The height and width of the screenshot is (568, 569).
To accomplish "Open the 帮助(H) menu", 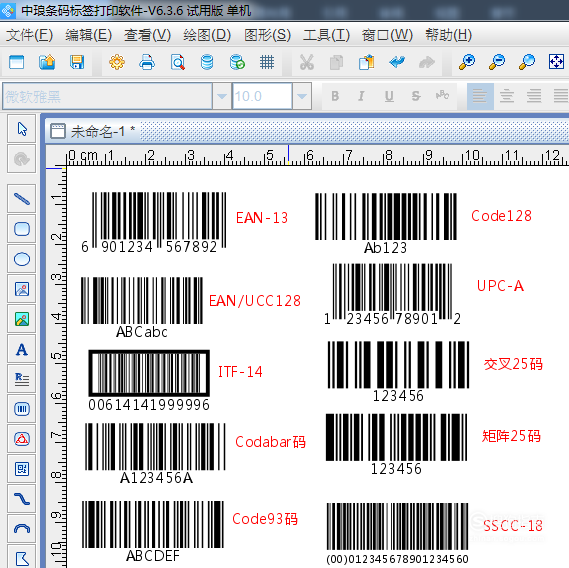I will pyautogui.click(x=449, y=35).
